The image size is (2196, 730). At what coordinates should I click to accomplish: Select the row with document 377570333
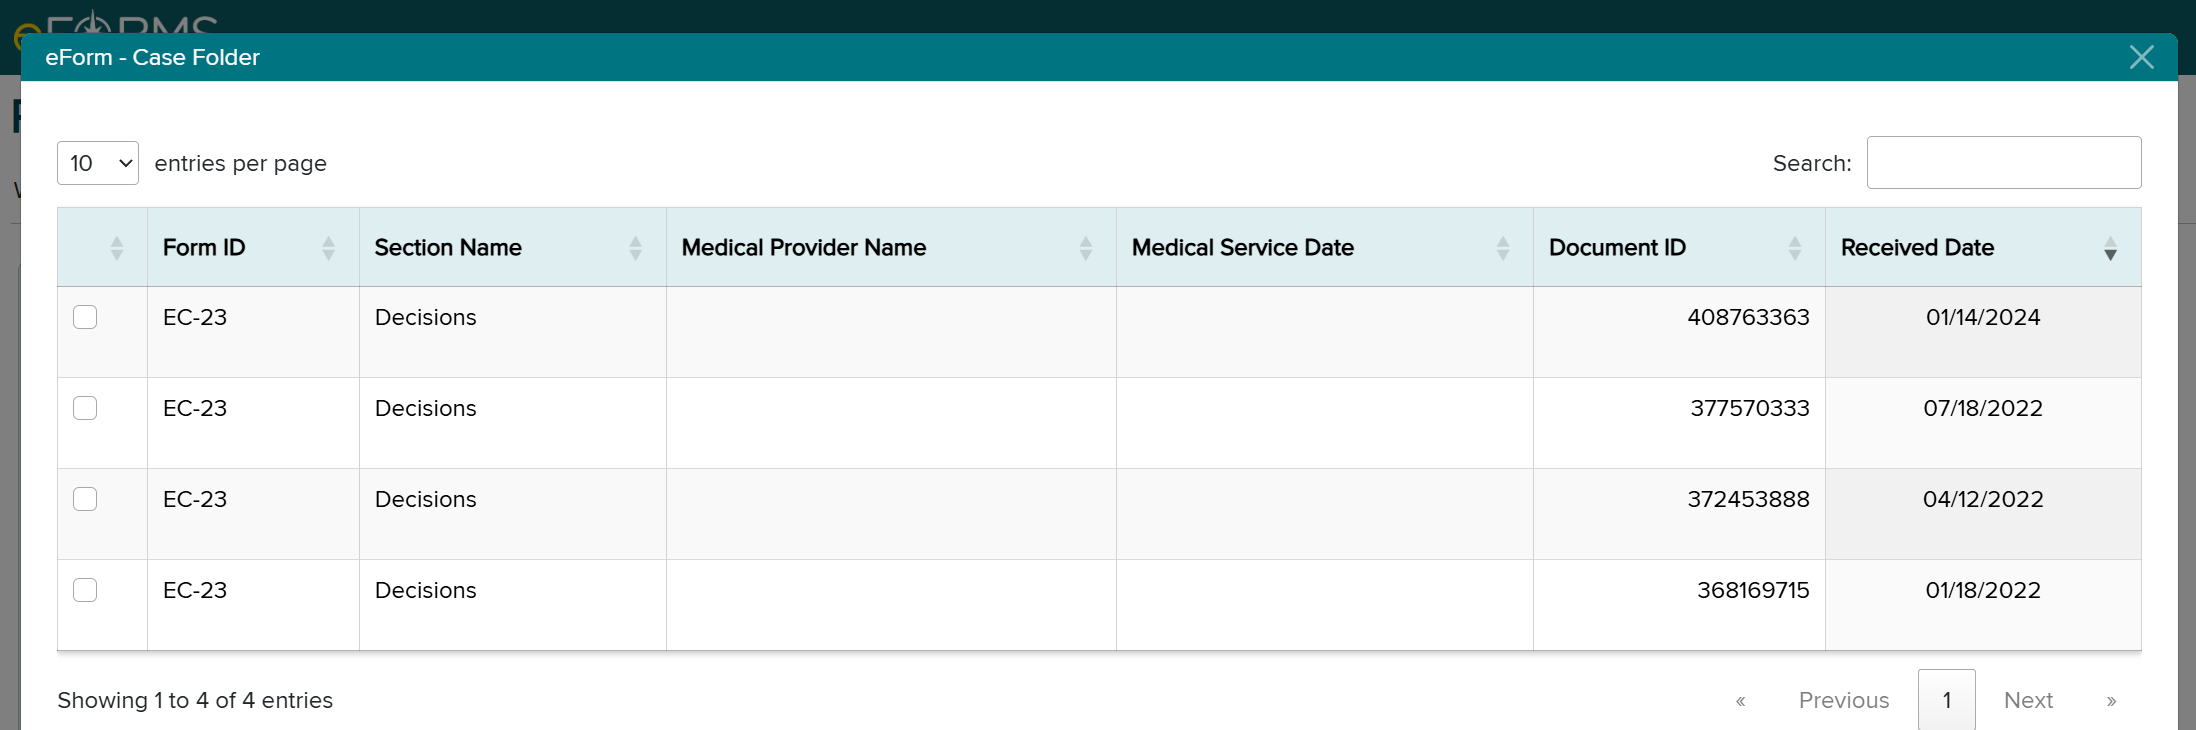click(85, 408)
